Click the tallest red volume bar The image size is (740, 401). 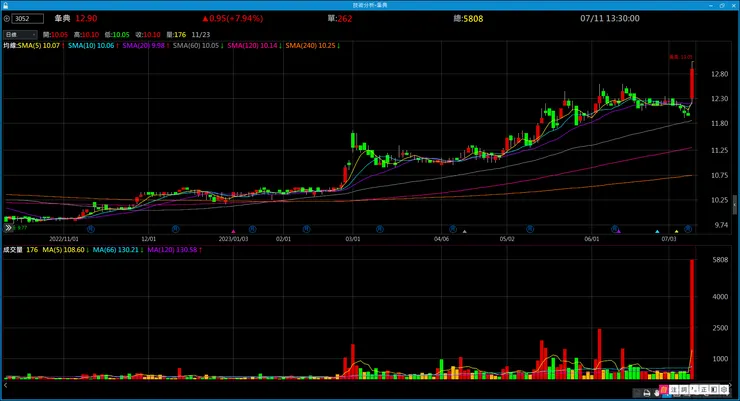pyautogui.click(x=692, y=319)
